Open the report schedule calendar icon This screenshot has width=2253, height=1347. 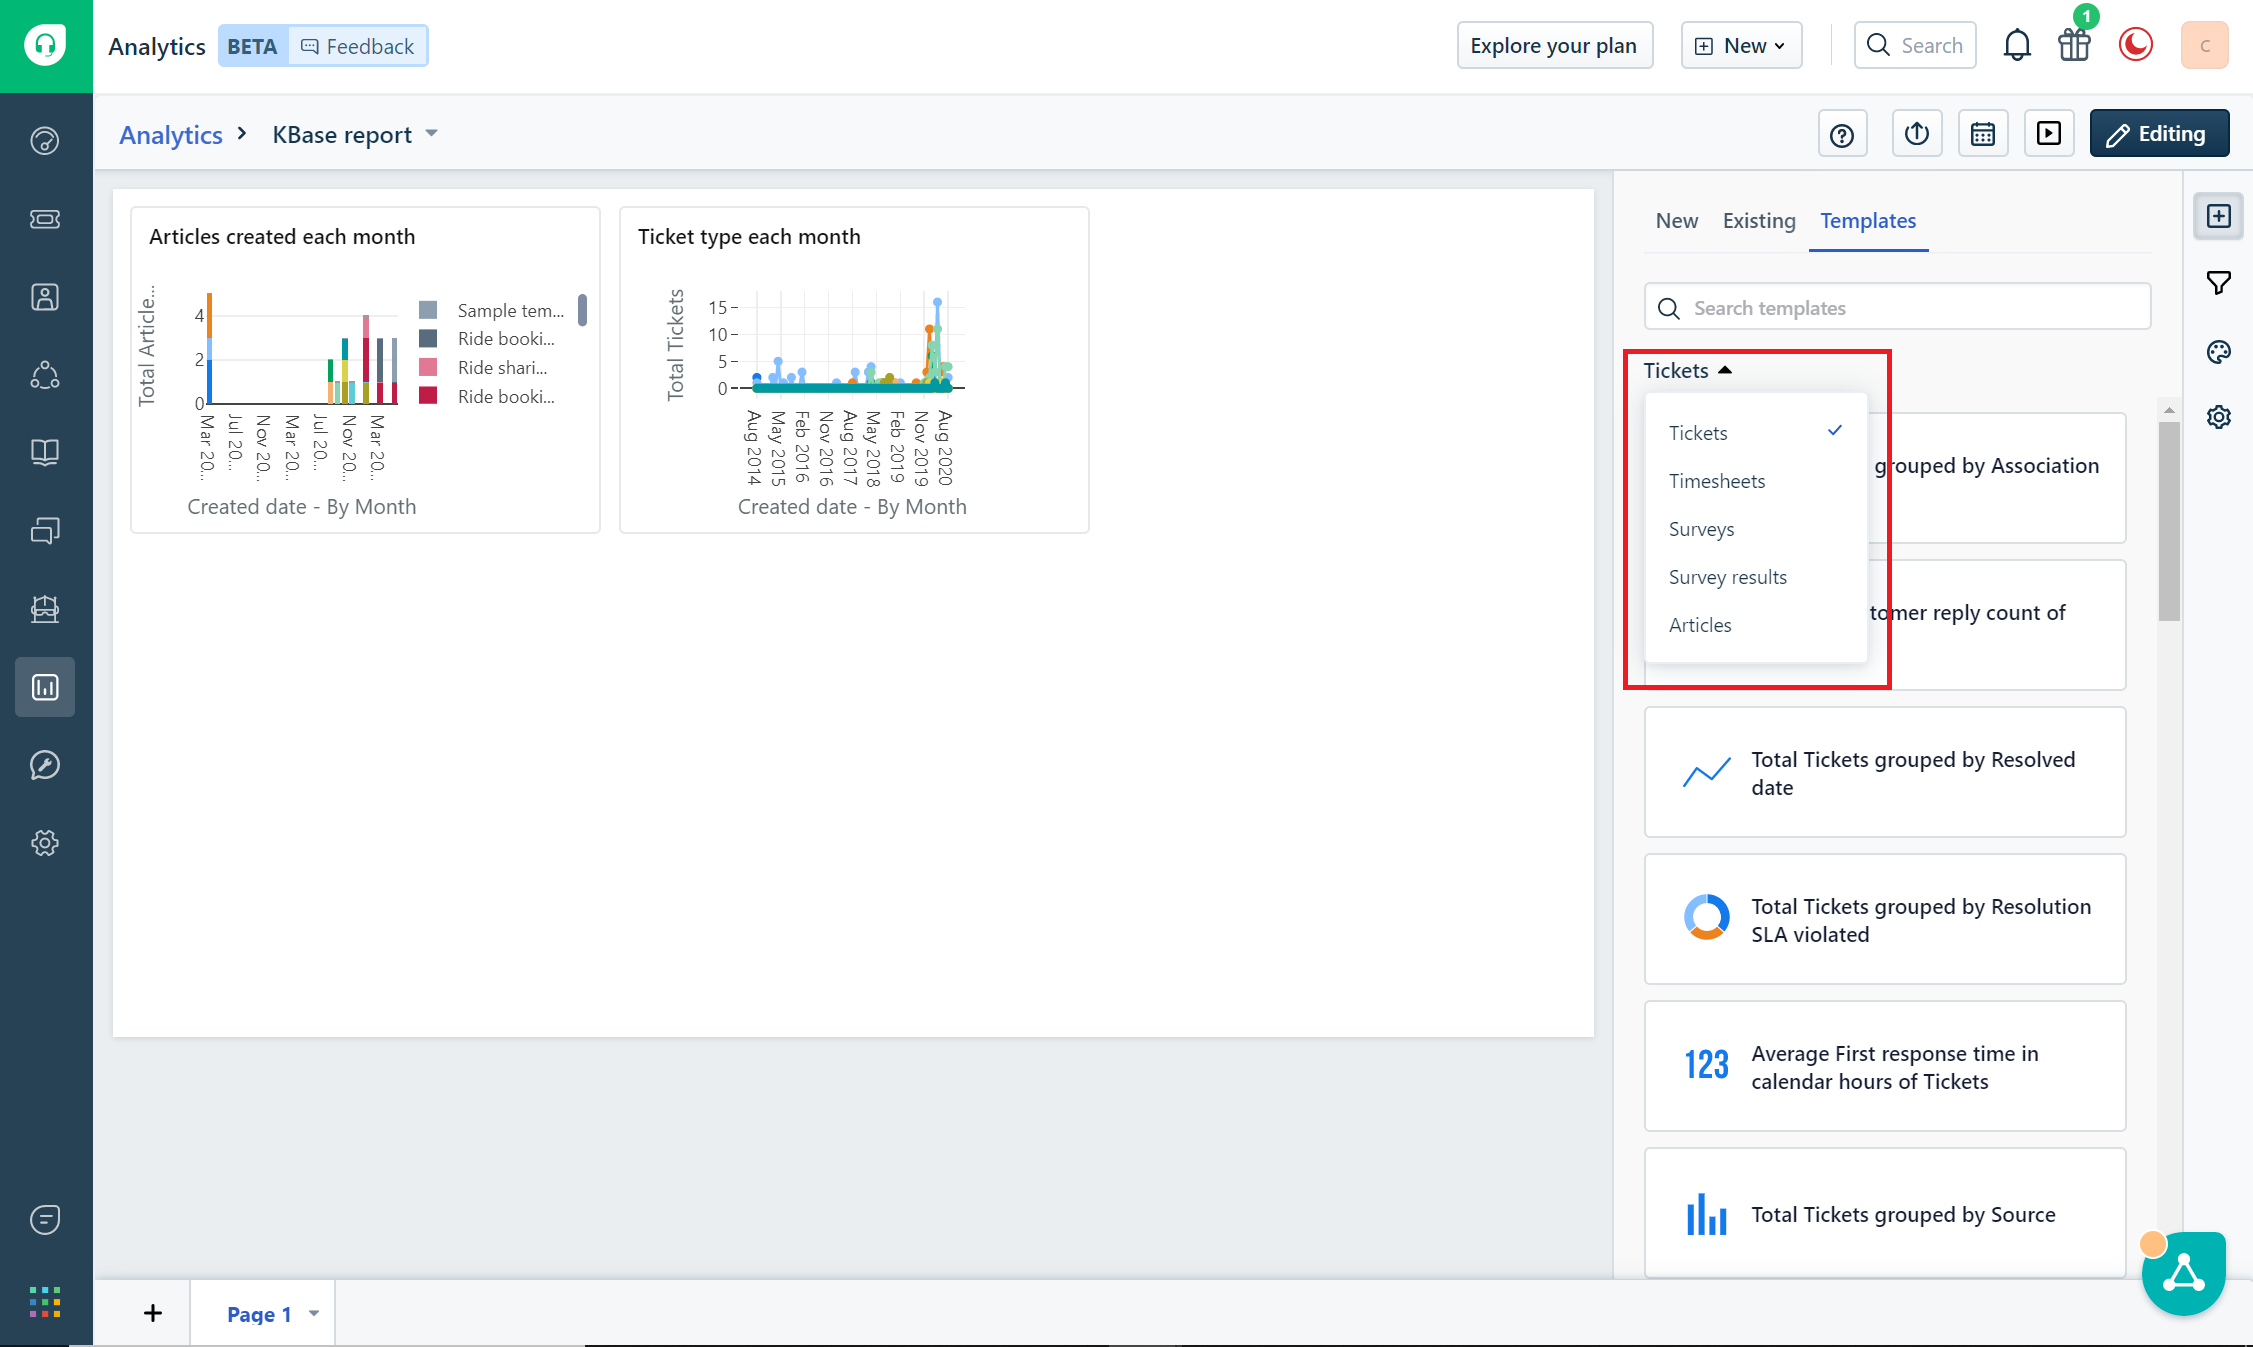(1982, 134)
